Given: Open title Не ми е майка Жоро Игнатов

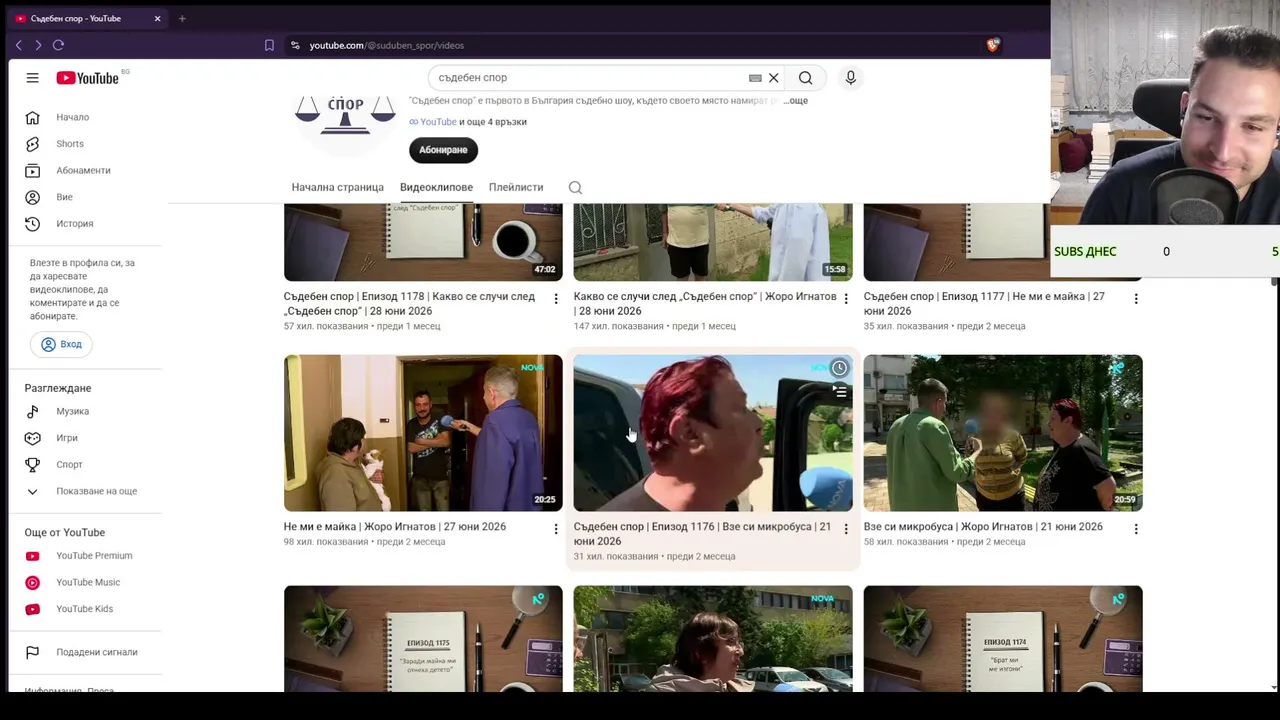Looking at the screenshot, I should [x=395, y=527].
